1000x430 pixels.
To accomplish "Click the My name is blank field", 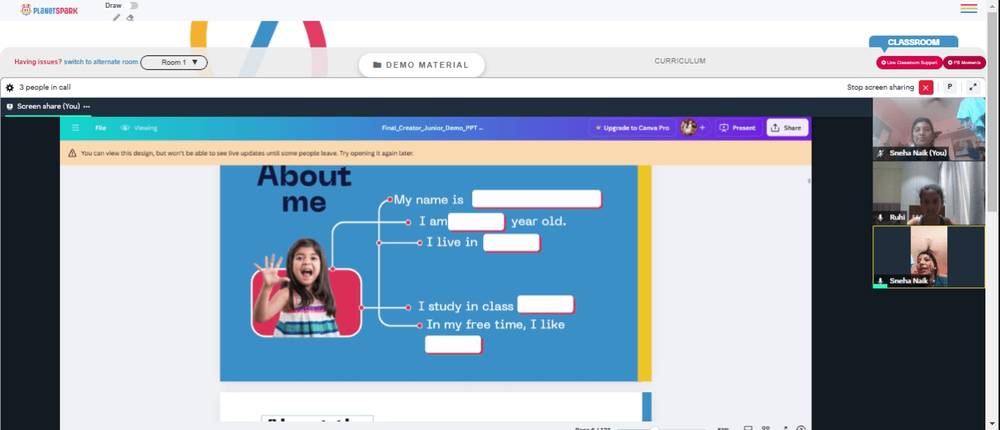I will point(536,199).
